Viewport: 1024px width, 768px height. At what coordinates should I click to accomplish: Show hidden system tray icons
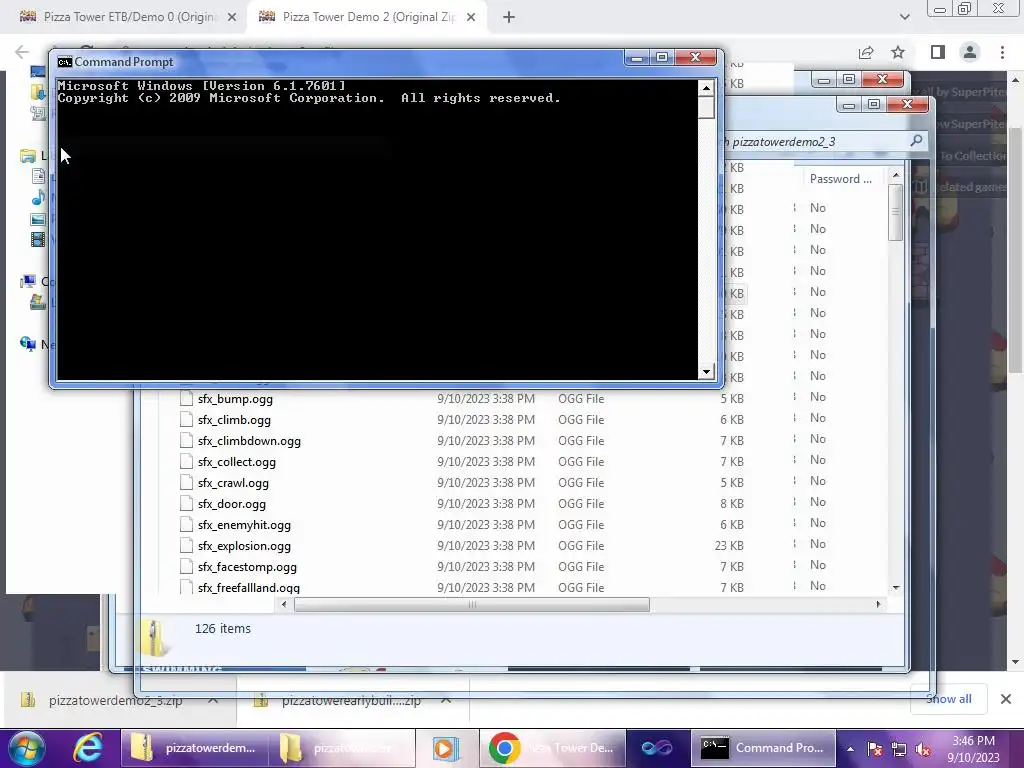pos(850,749)
